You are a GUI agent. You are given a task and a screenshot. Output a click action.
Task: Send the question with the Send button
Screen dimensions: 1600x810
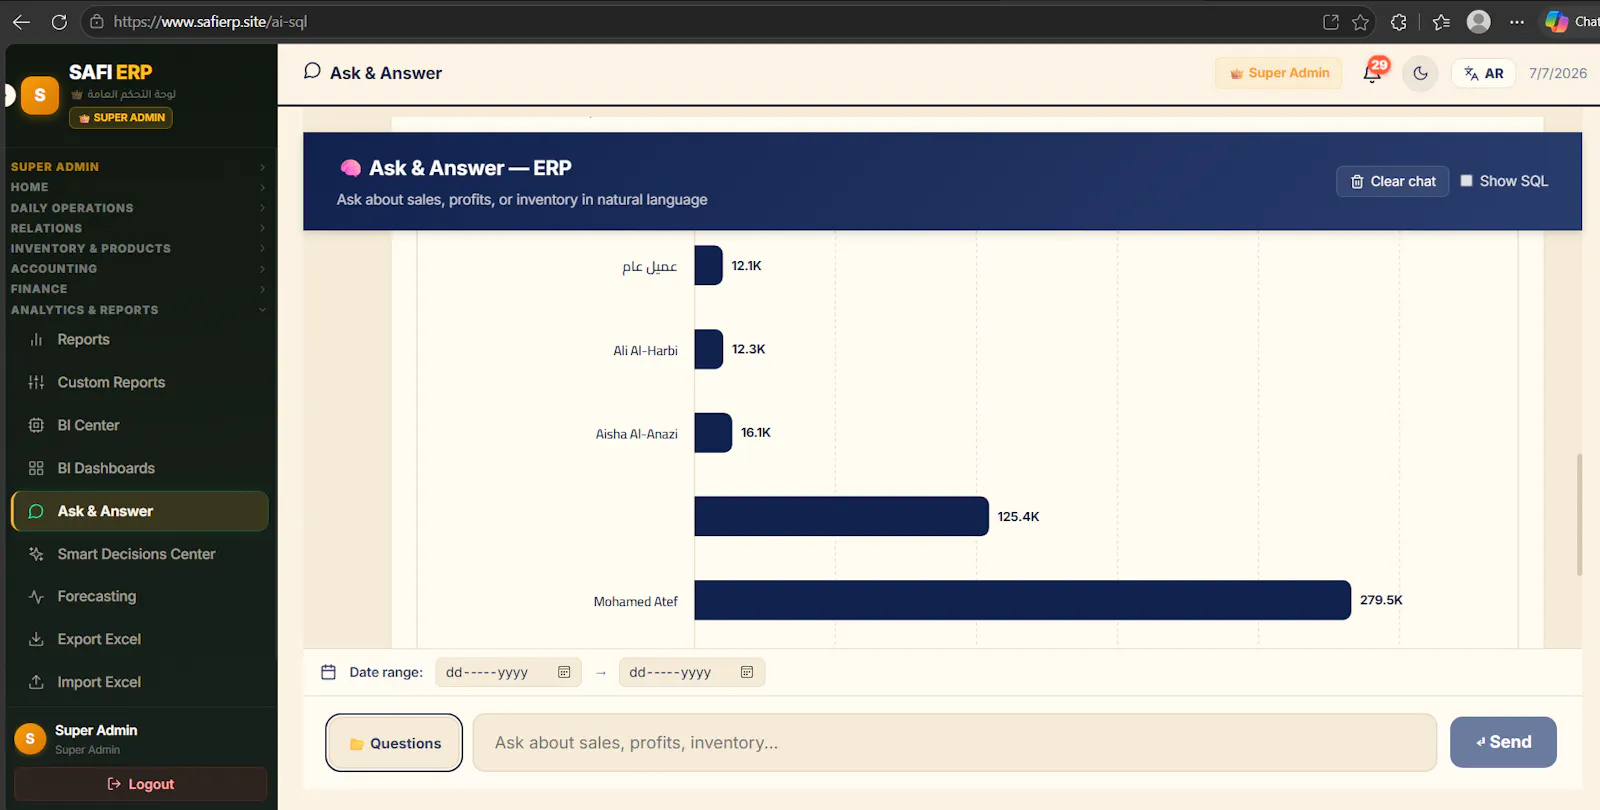point(1503,742)
